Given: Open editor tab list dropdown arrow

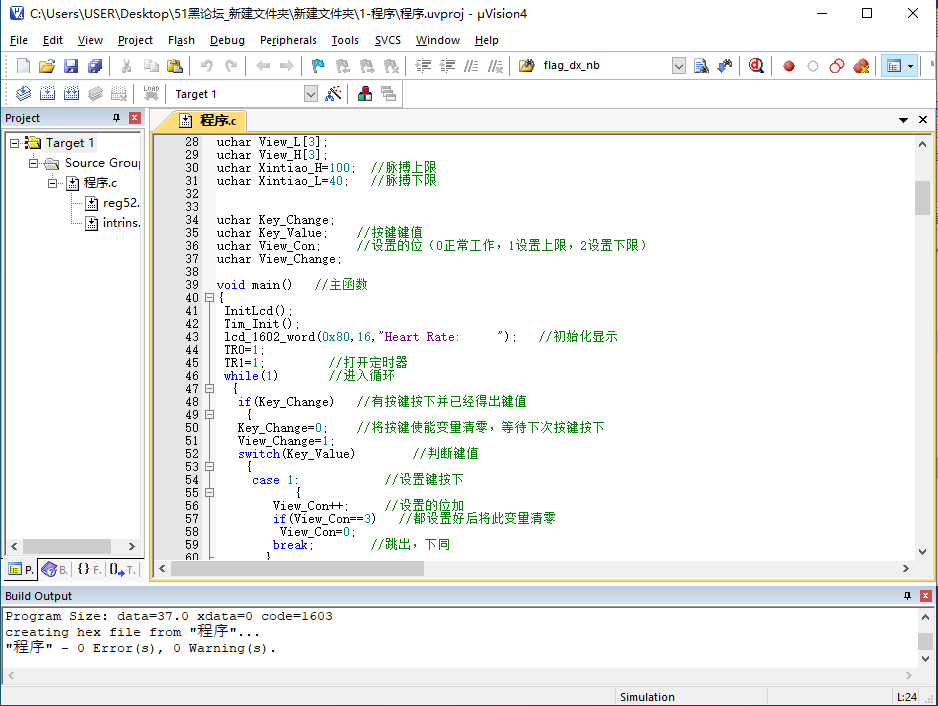Looking at the screenshot, I should point(903,120).
